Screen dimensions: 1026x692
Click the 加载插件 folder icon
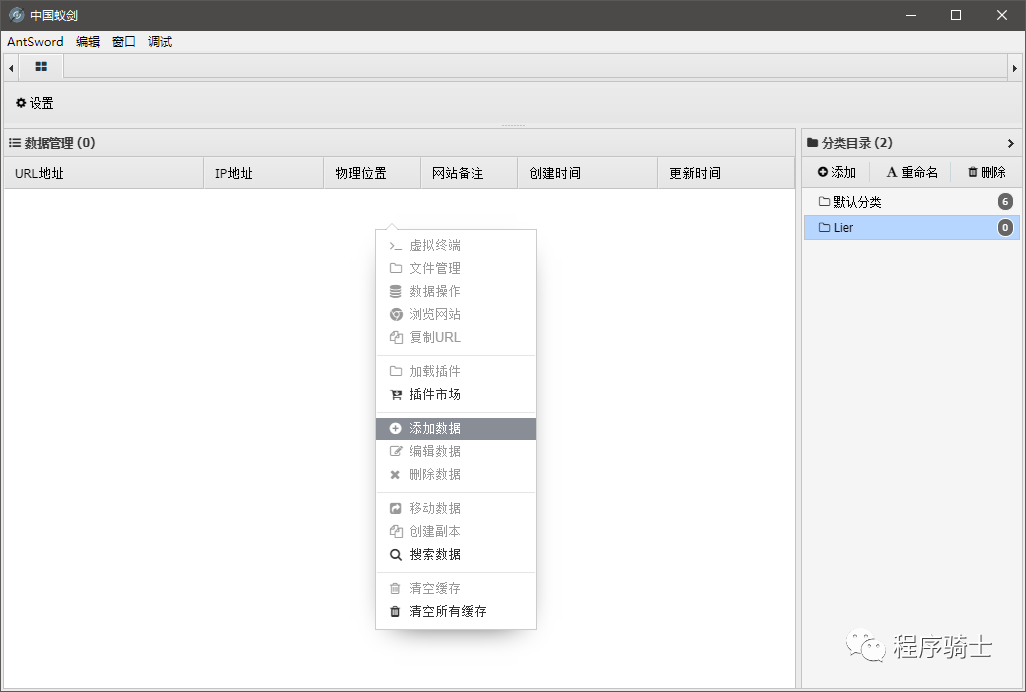click(x=395, y=372)
